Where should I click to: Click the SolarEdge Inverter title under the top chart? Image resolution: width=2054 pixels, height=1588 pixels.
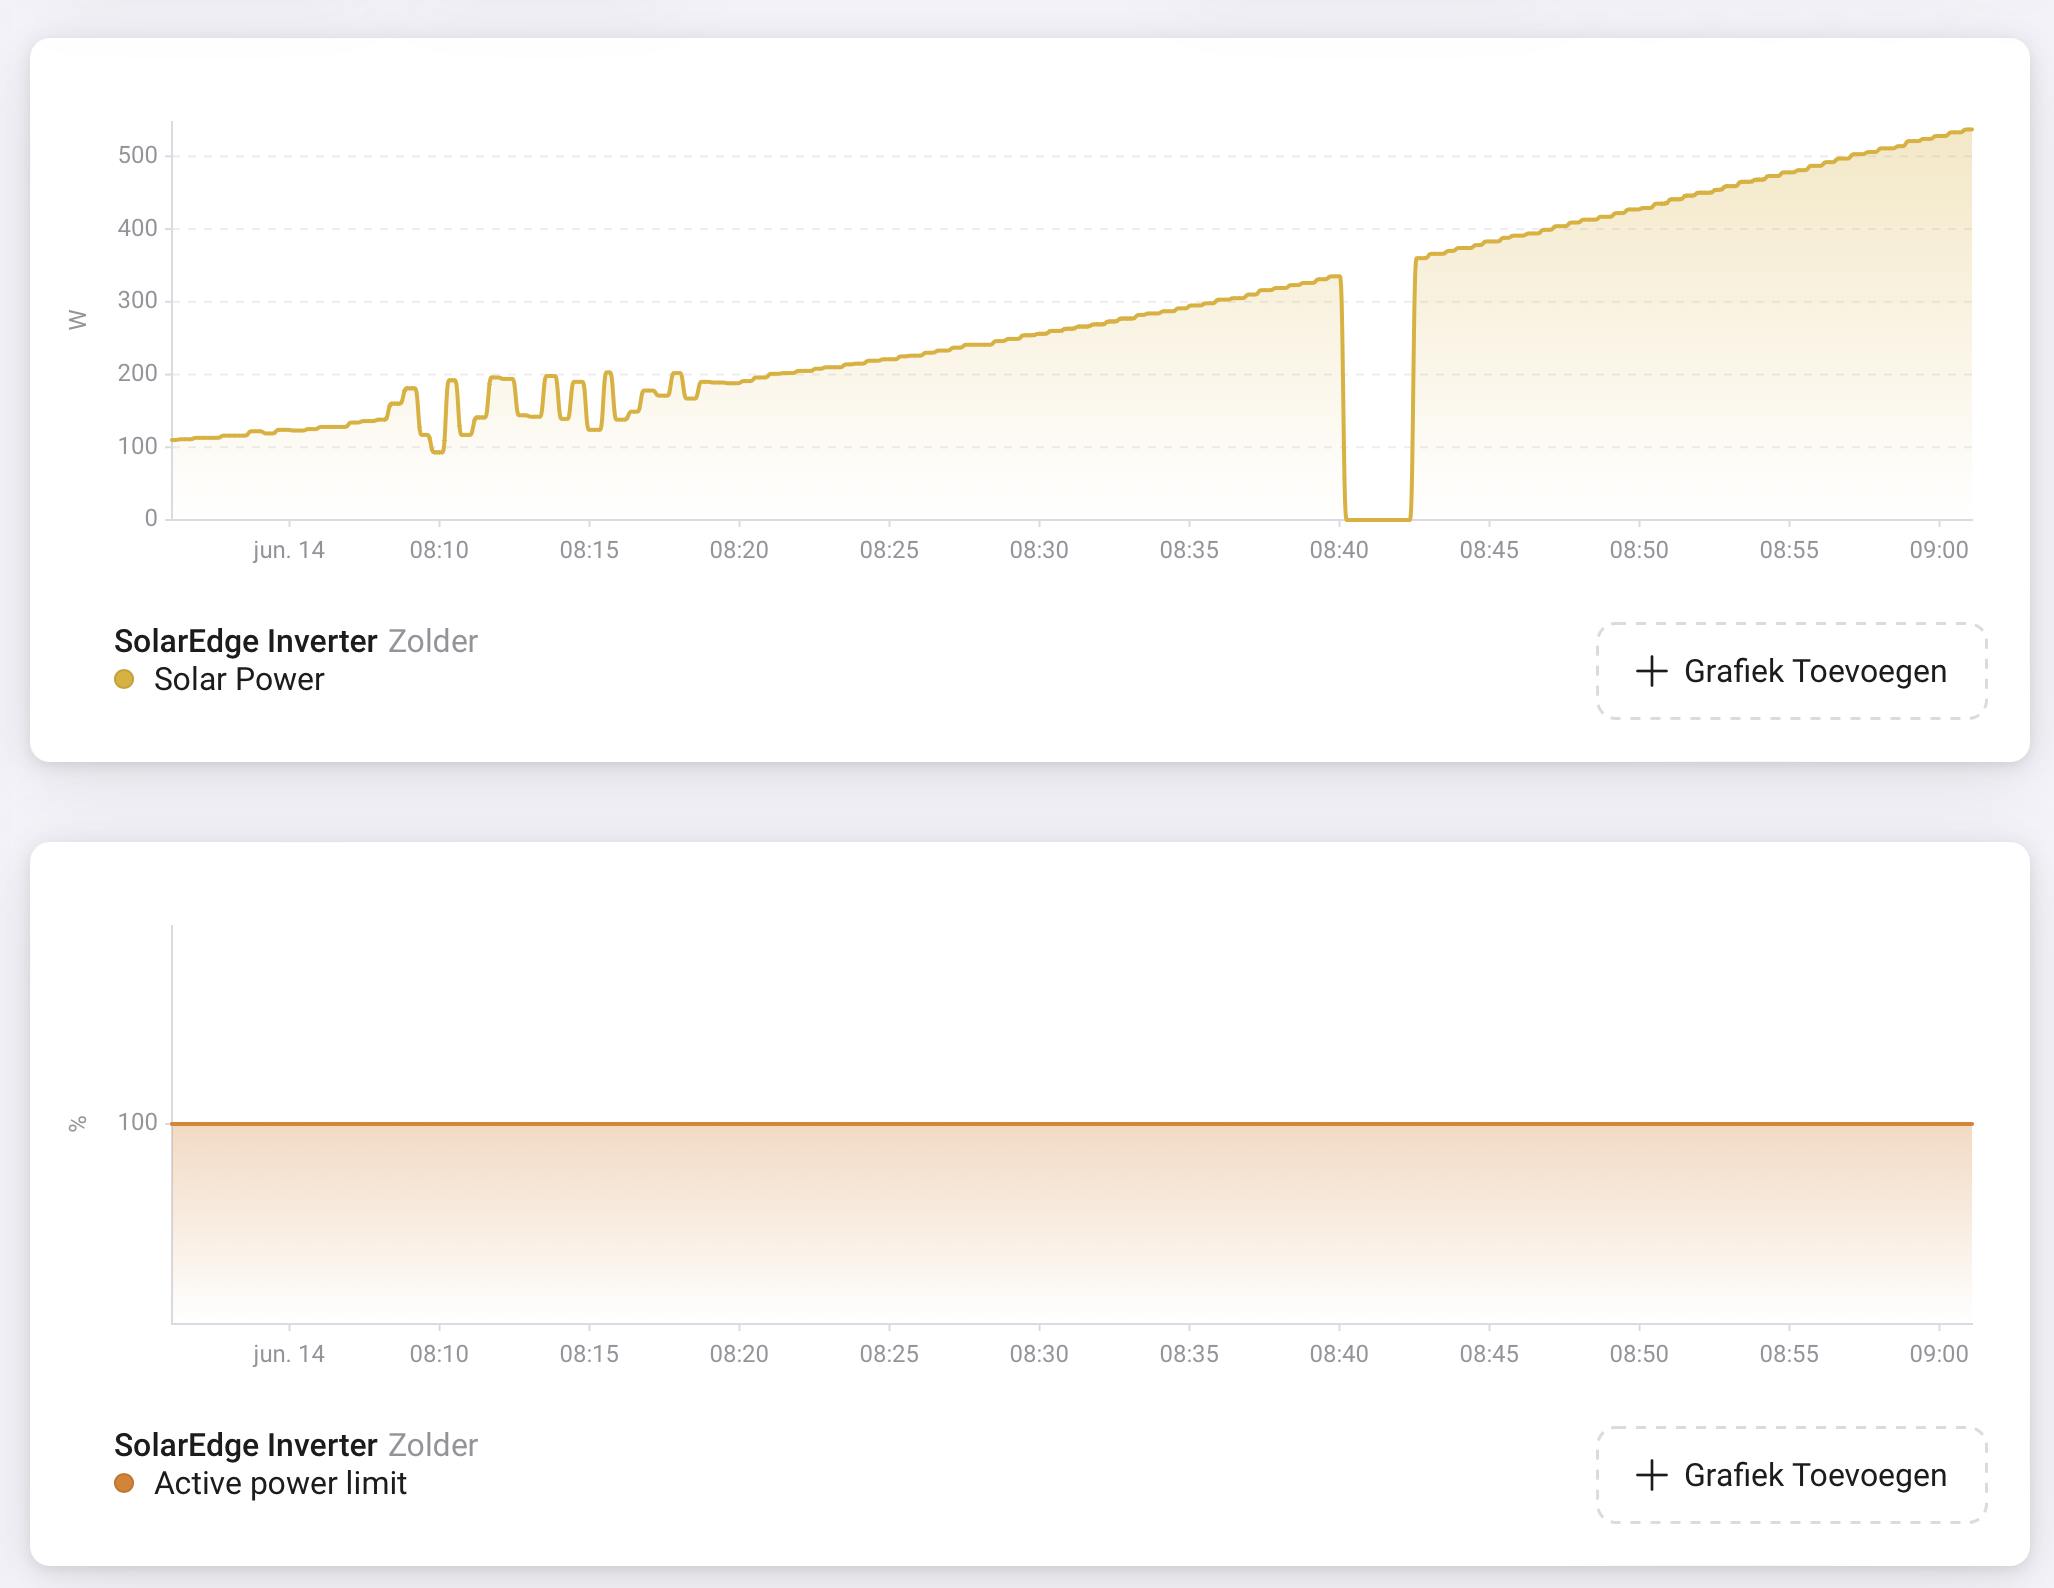point(245,641)
